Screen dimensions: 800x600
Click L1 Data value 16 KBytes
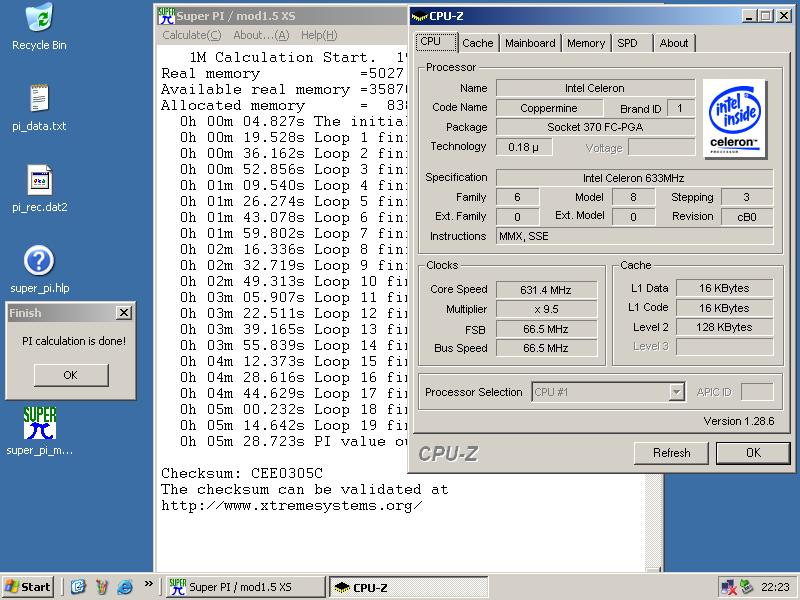(x=724, y=288)
